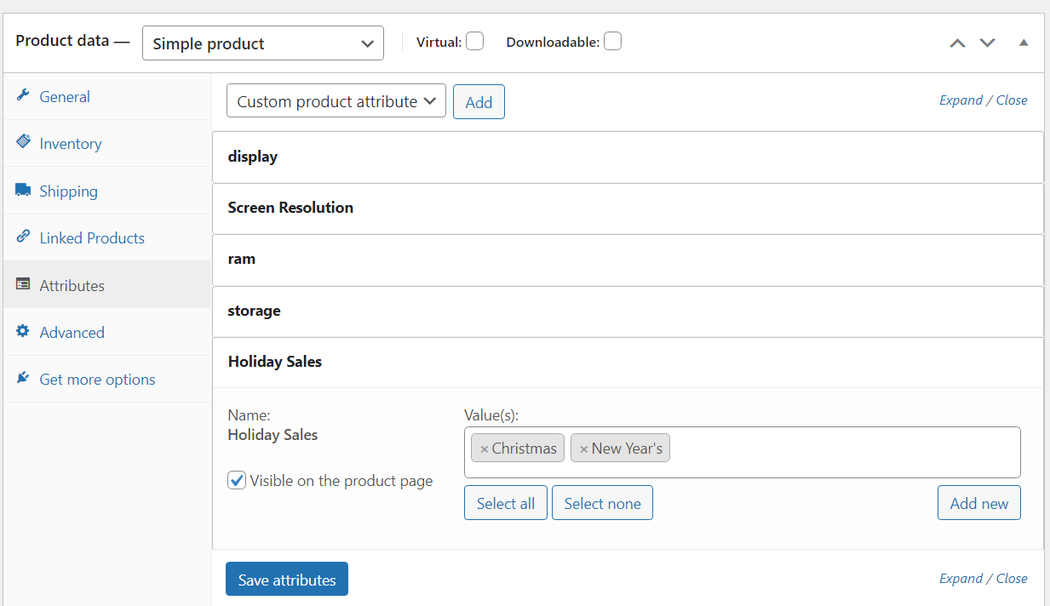Click the Expand link above the attributes
Viewport: 1050px width, 606px height.
coord(960,100)
